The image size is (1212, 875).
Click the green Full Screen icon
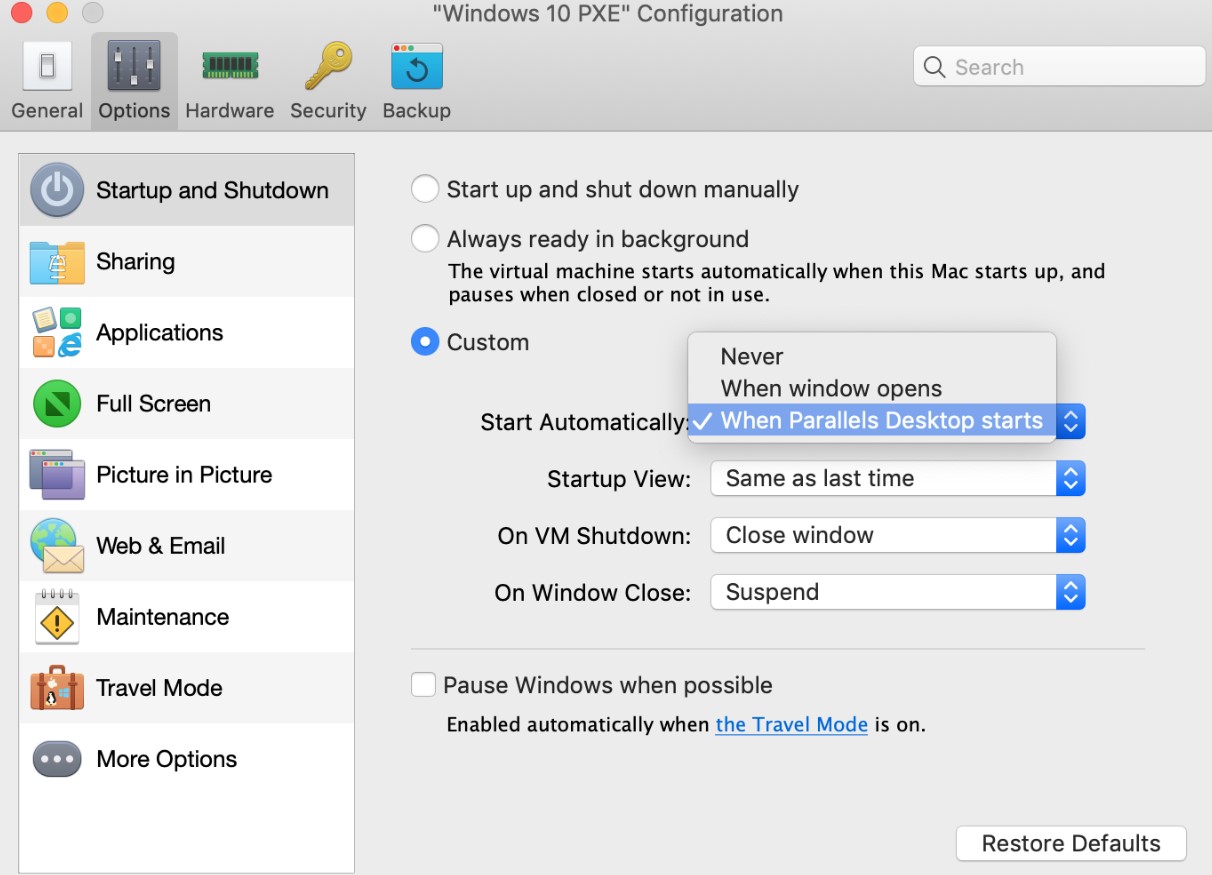click(57, 404)
